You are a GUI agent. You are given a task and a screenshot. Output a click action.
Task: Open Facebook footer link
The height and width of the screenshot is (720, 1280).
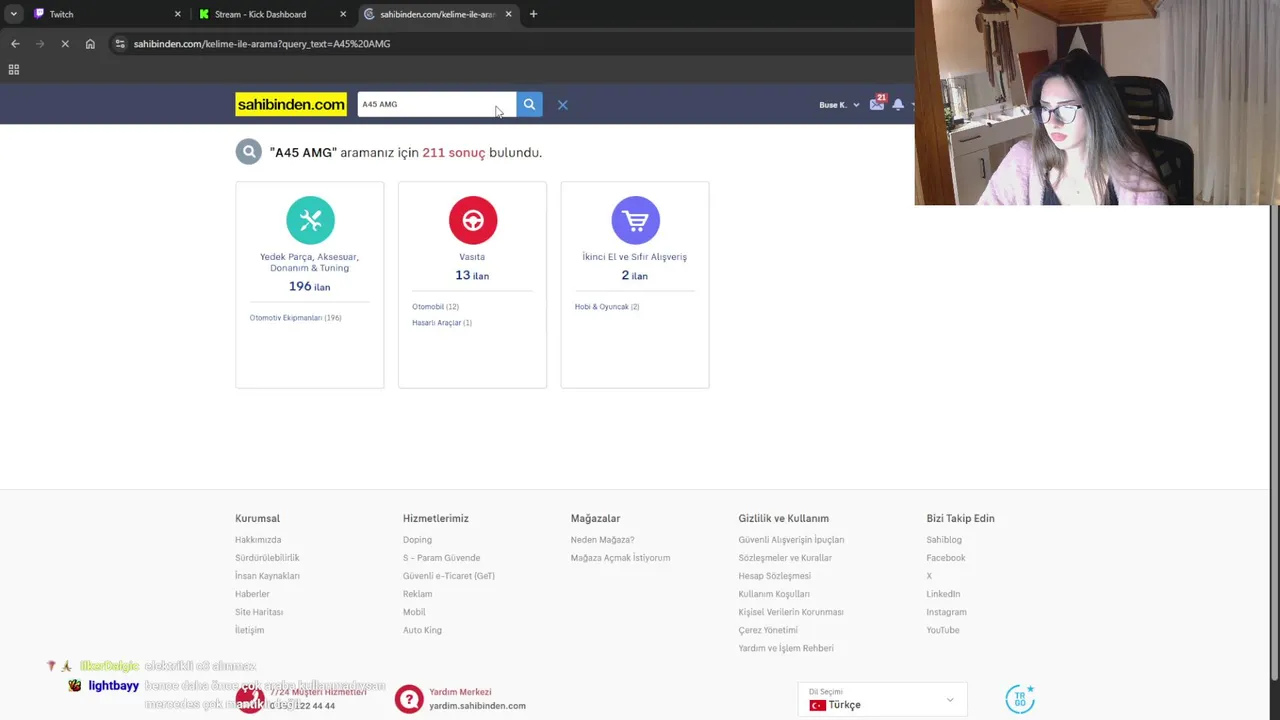[946, 558]
